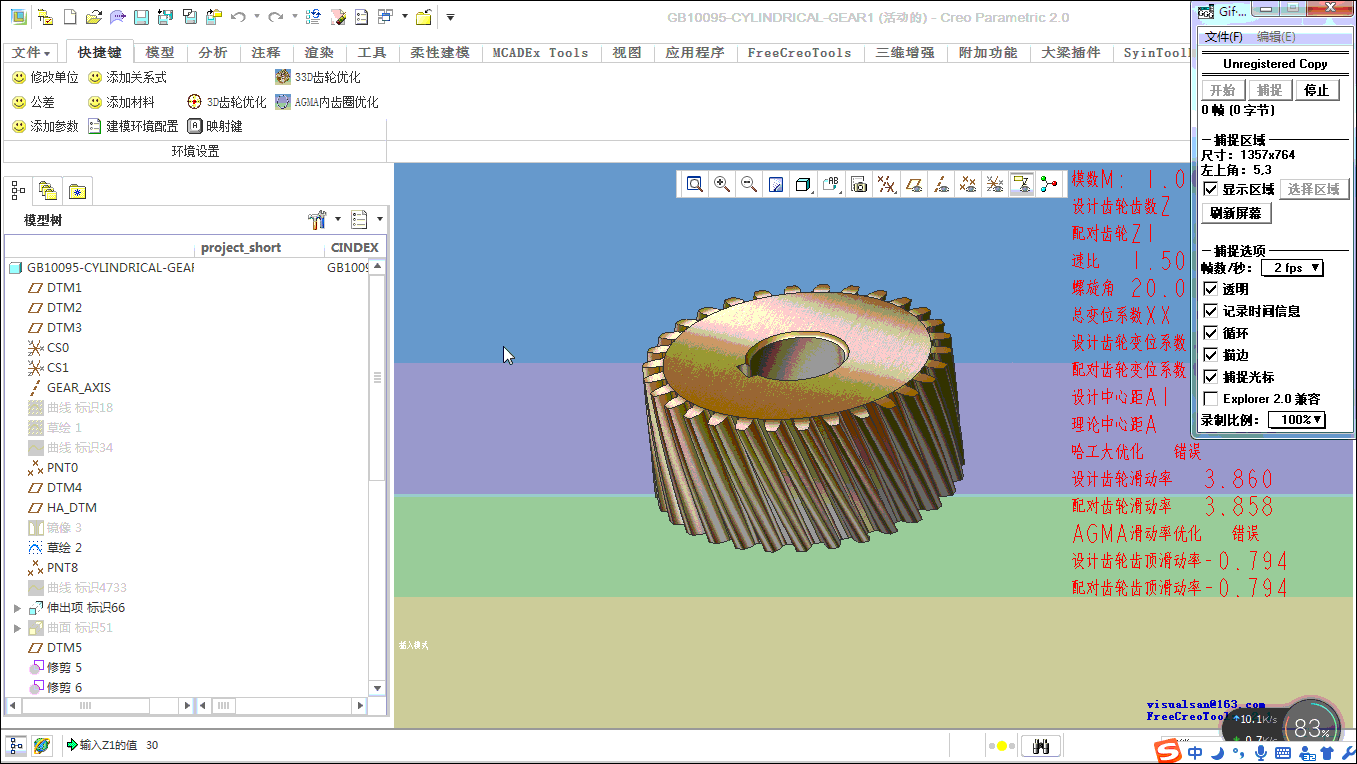Open 建模环境配置 settings

(133, 126)
